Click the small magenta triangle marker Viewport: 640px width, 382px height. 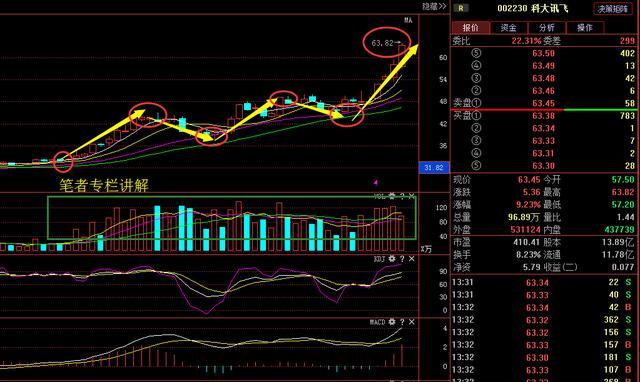[376, 182]
